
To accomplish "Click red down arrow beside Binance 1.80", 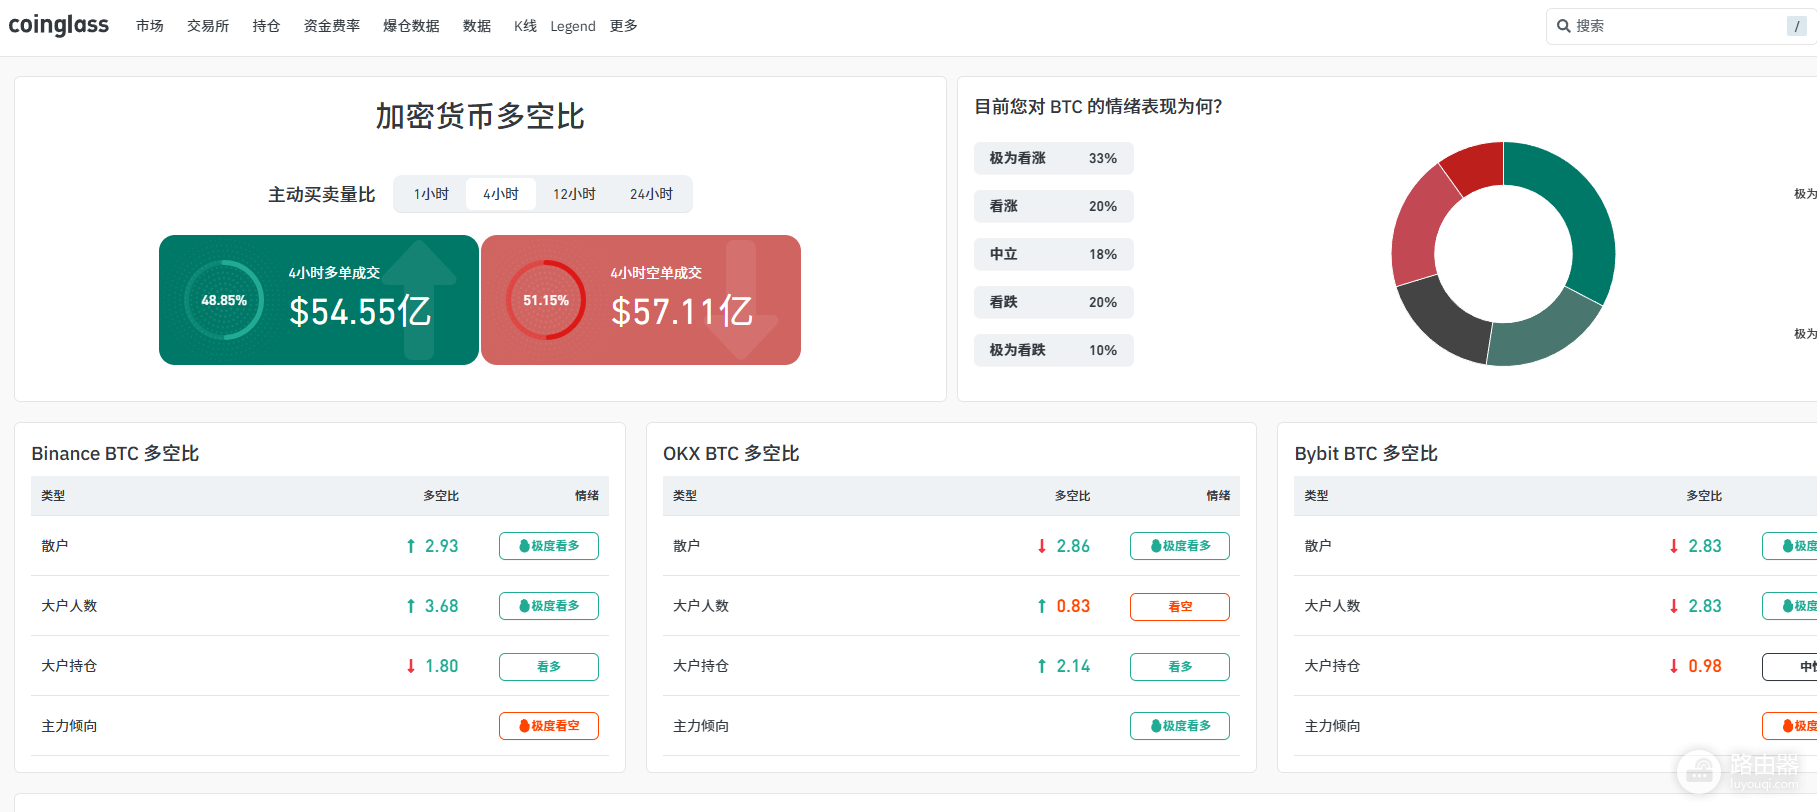I will (411, 666).
